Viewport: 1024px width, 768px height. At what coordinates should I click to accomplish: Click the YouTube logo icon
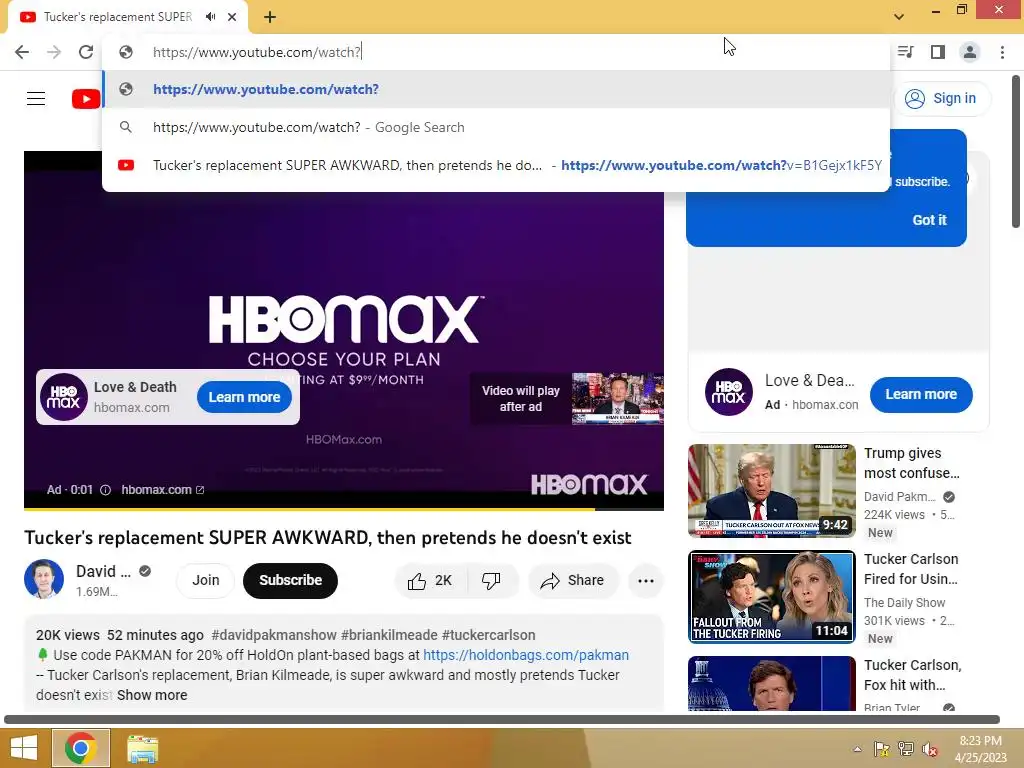[86, 99]
